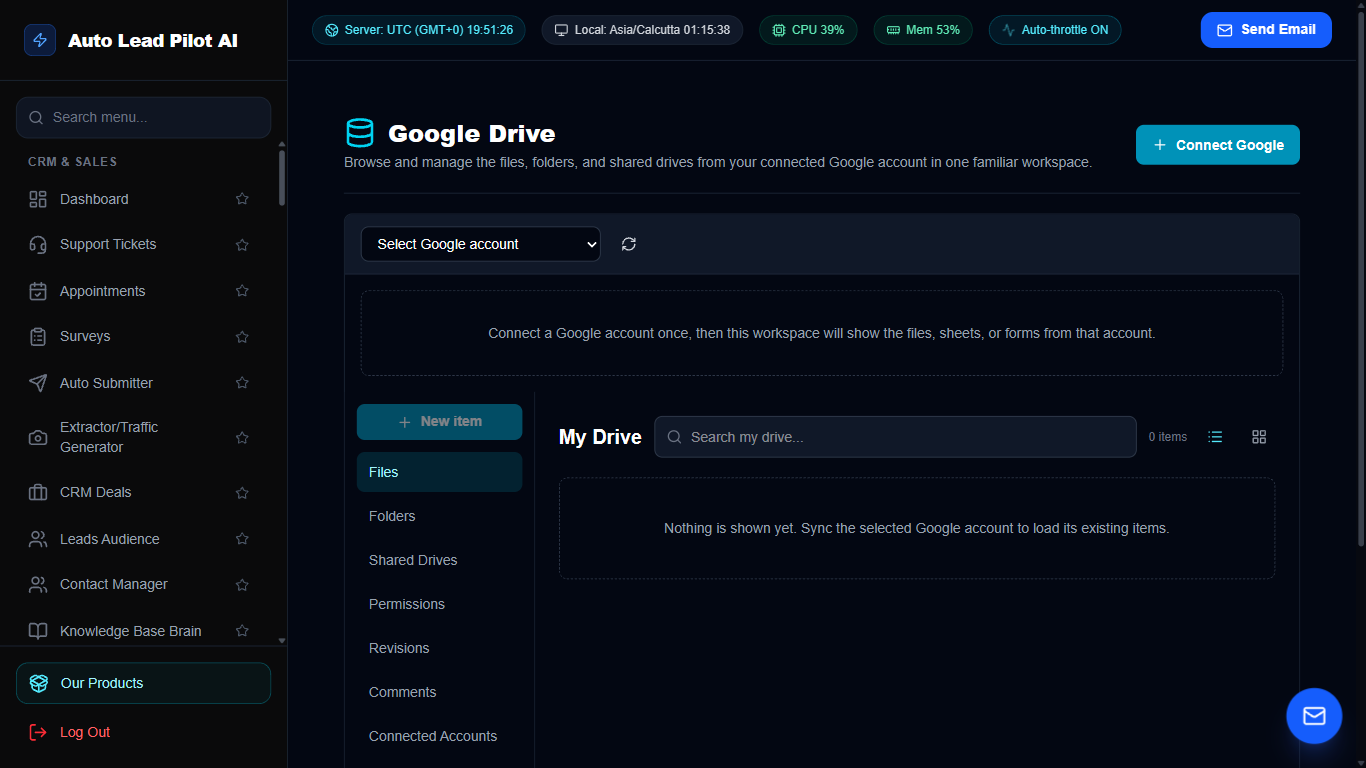
Task: Click the Auto Lead Pilot AI lightning logo
Action: 40,40
